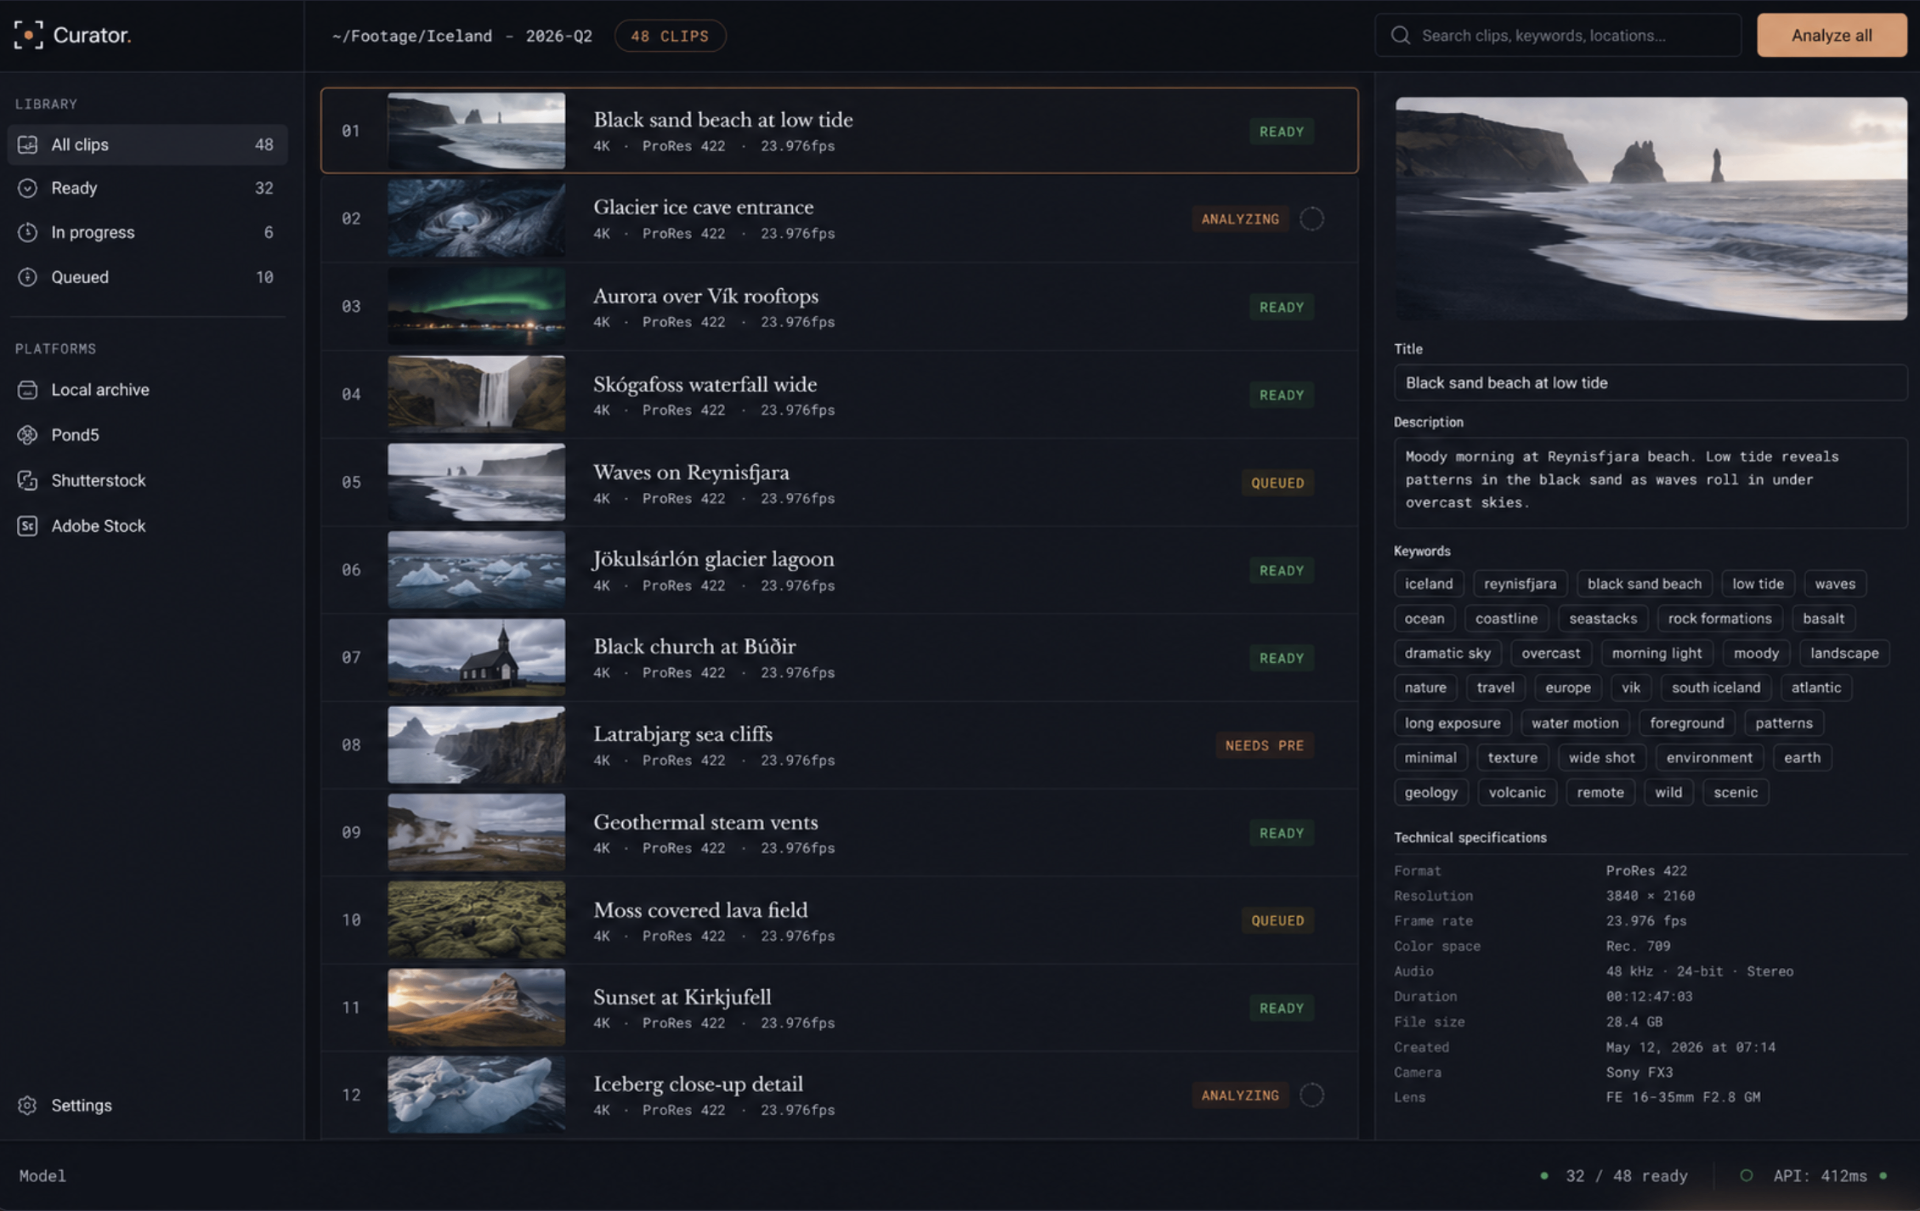This screenshot has width=1920, height=1211.
Task: Click the morning light keyword tag
Action: coord(1656,654)
